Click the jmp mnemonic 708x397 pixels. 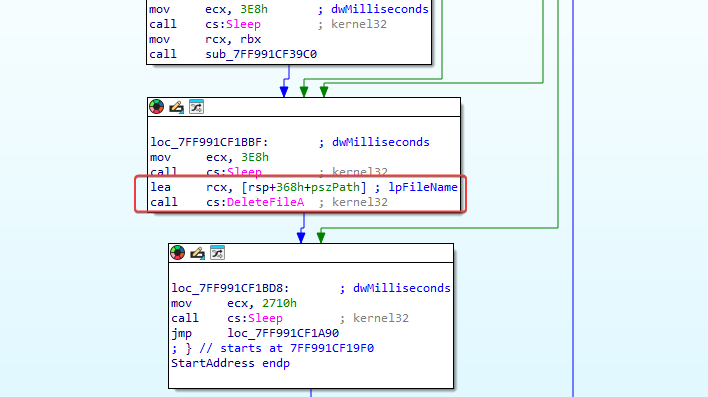coord(182,333)
